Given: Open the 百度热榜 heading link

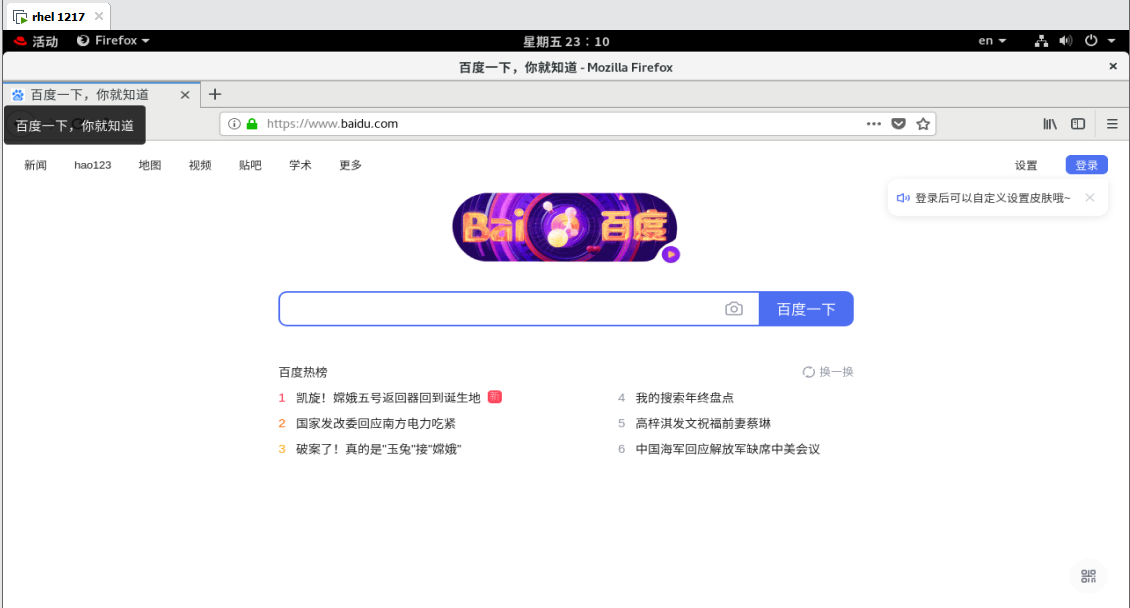Looking at the screenshot, I should pos(303,372).
